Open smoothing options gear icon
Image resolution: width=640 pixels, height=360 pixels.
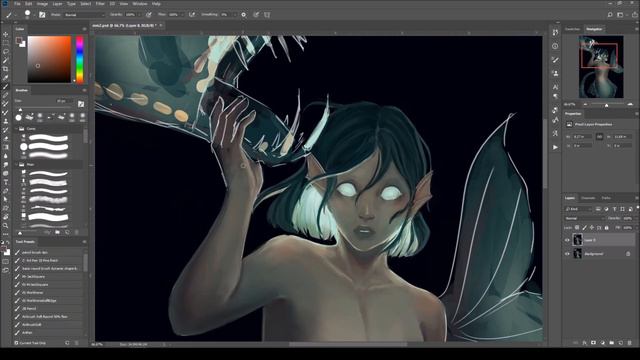coord(244,15)
